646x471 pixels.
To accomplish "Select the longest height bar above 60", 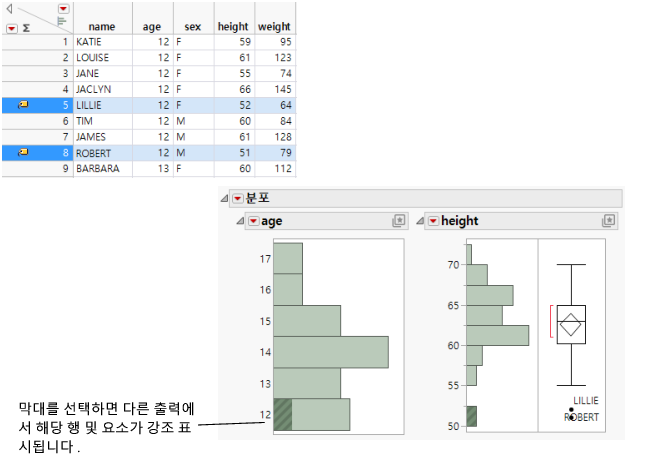I will 498,335.
